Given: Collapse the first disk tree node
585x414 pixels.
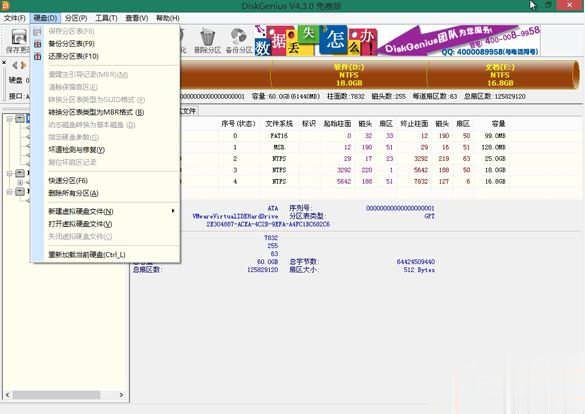Looking at the screenshot, I should coord(9,119).
